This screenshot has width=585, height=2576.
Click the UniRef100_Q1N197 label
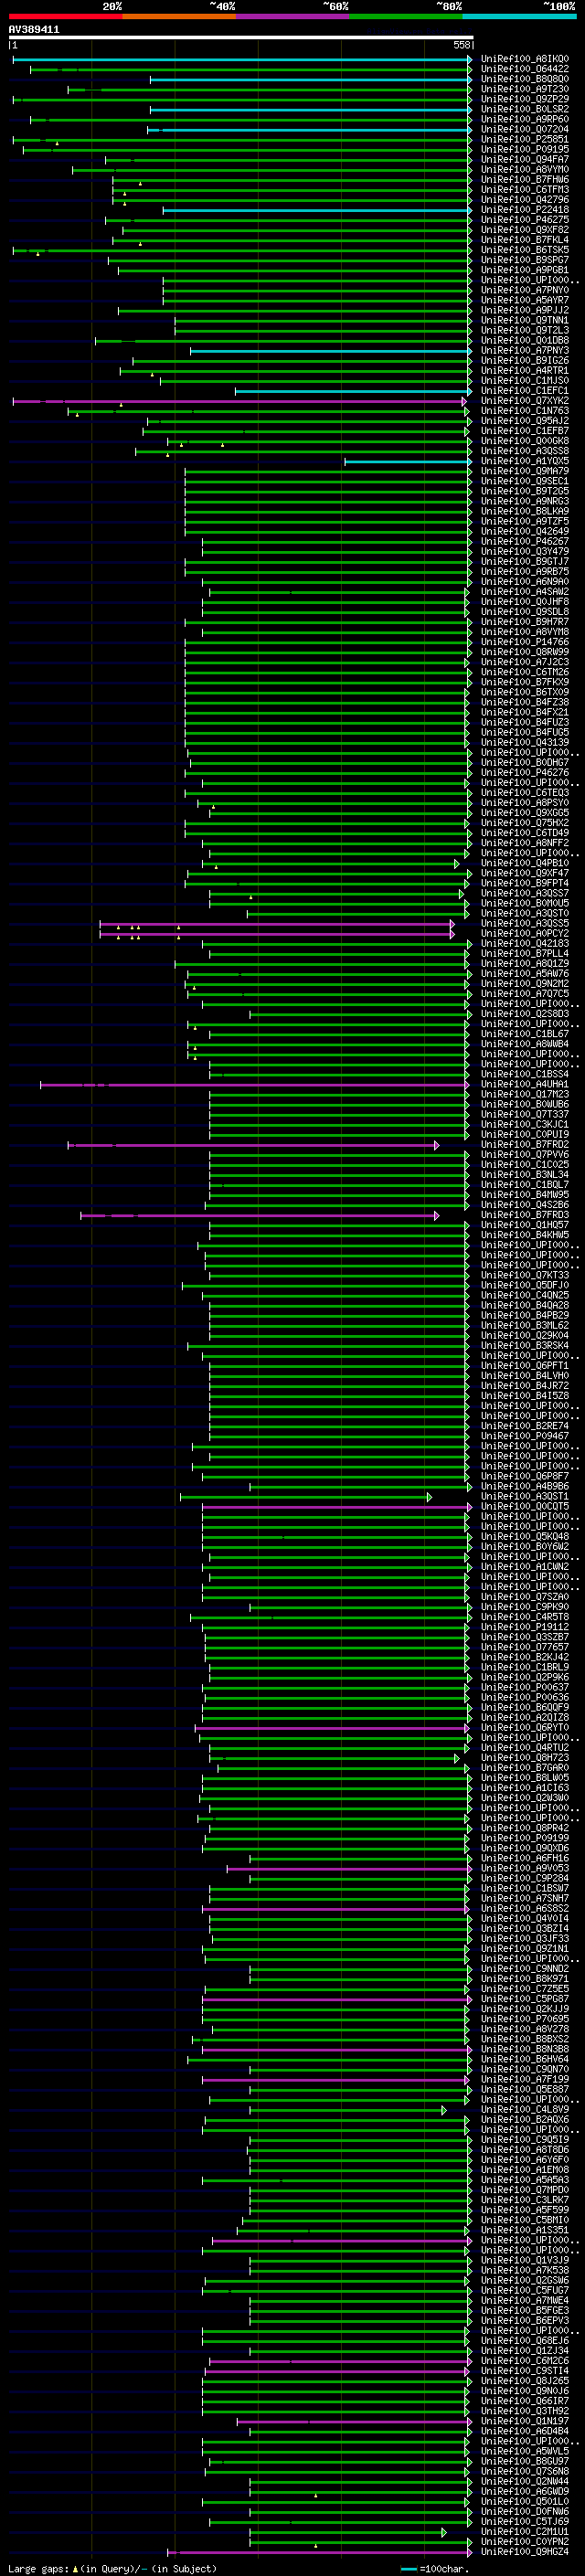[x=524, y=2421]
